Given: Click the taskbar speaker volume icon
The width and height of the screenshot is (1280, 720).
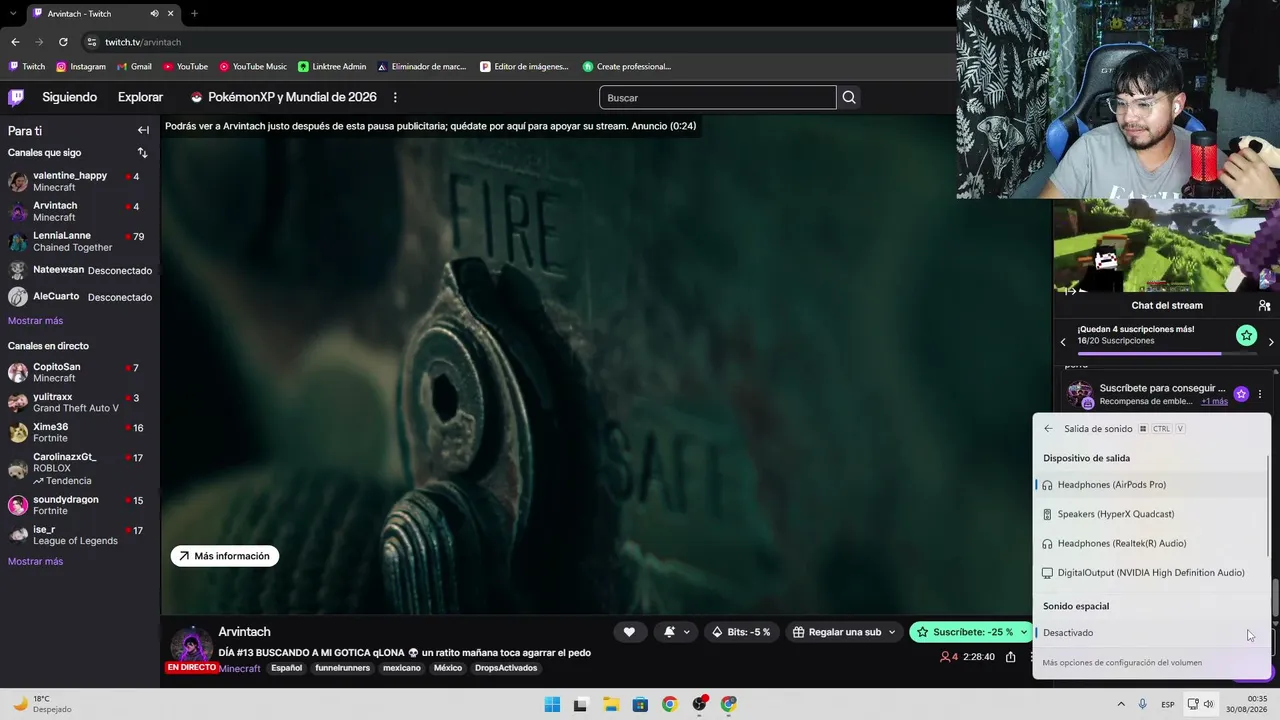Looking at the screenshot, I should [x=1209, y=704].
